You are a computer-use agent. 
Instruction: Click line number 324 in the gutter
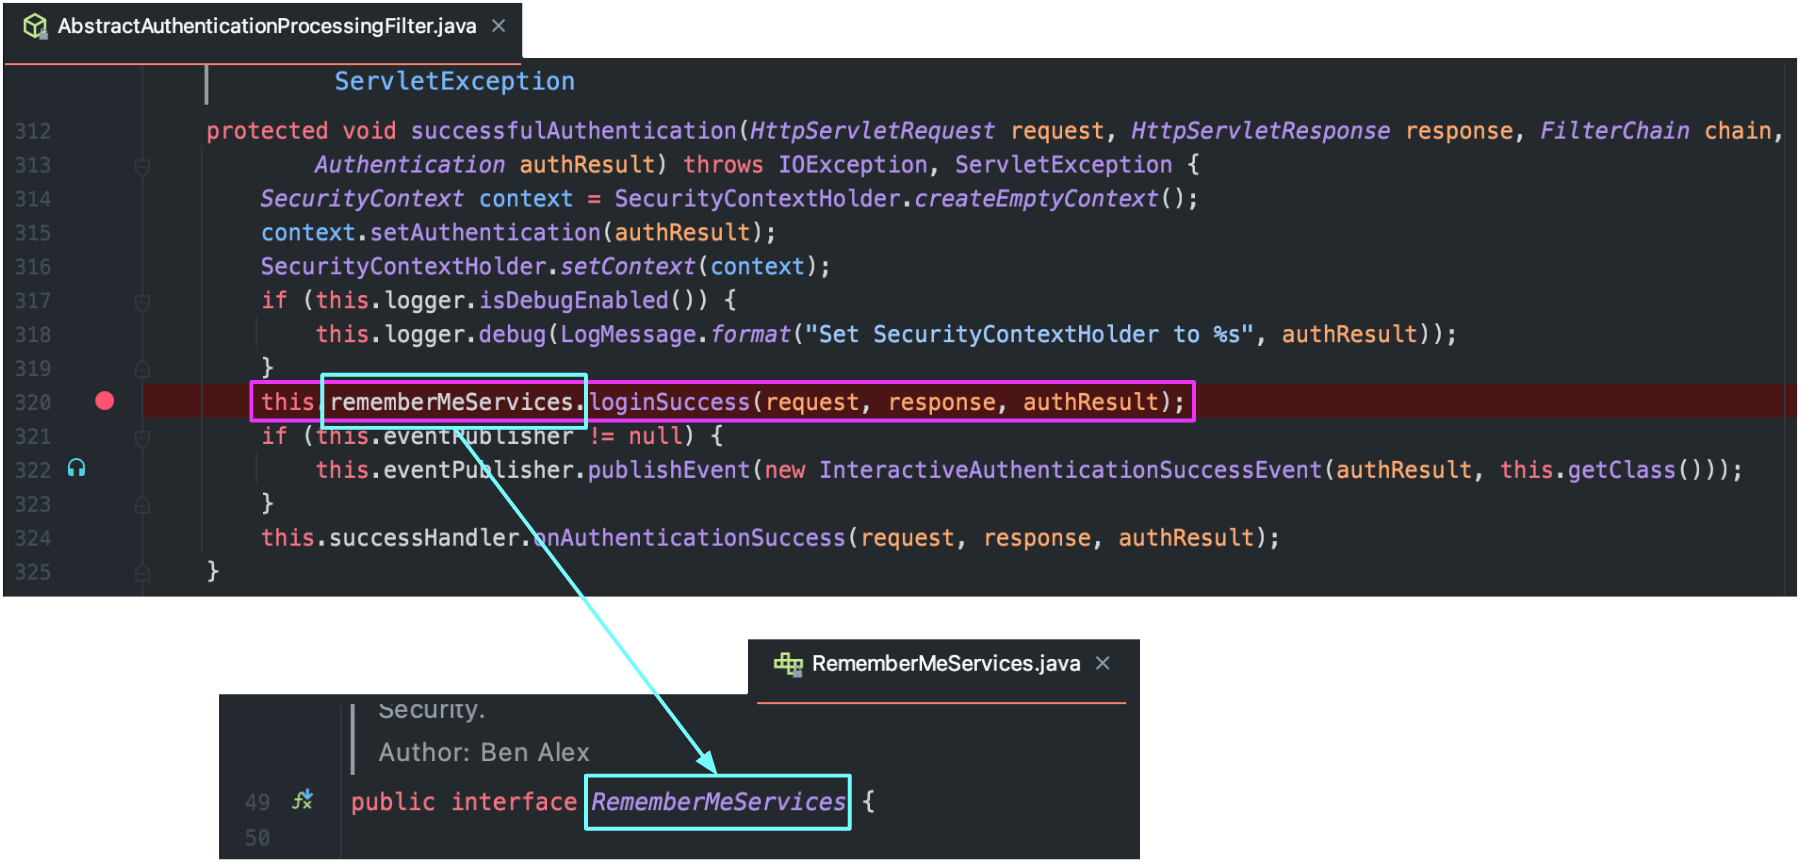point(32,538)
